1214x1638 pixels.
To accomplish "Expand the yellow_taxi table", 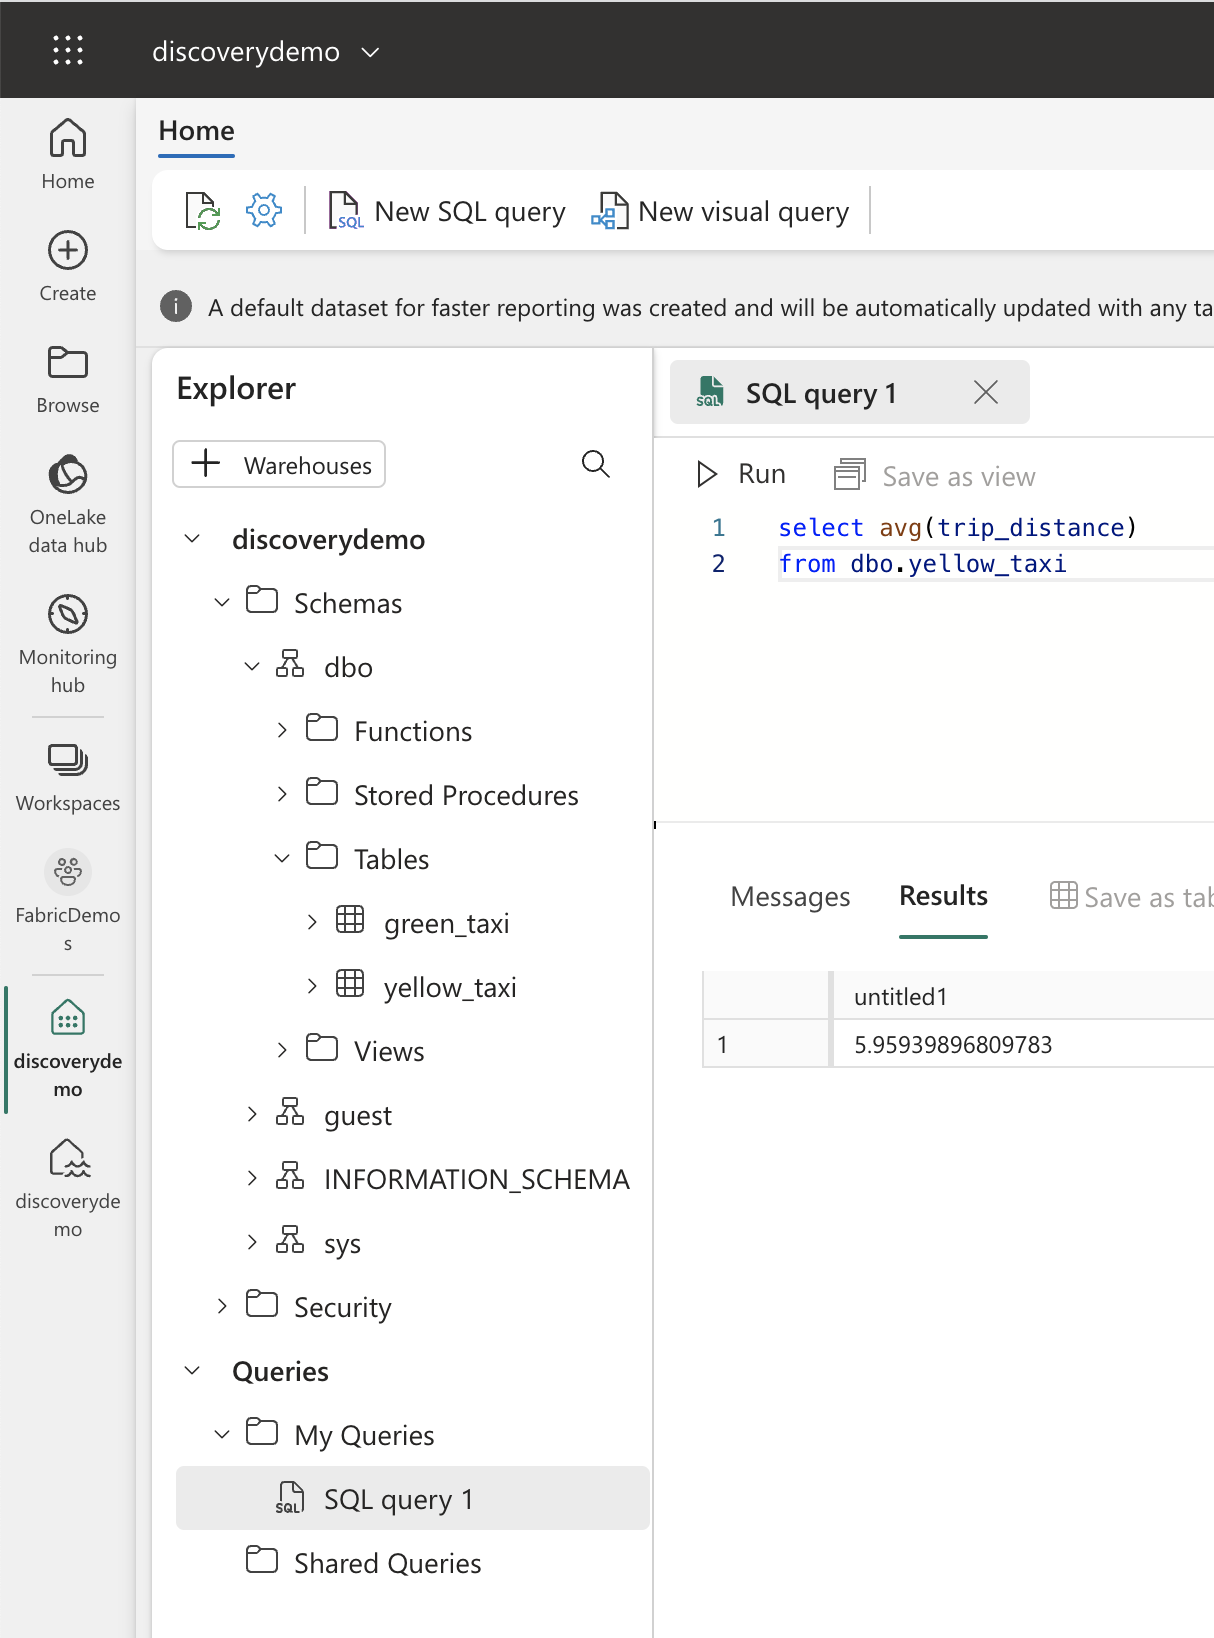I will coord(312,987).
